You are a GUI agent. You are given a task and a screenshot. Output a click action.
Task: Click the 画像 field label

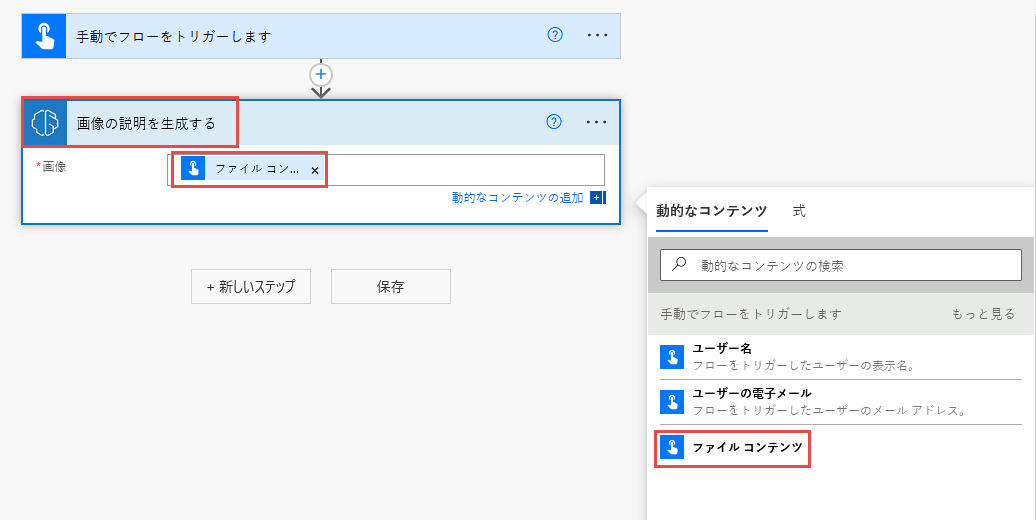click(52, 167)
